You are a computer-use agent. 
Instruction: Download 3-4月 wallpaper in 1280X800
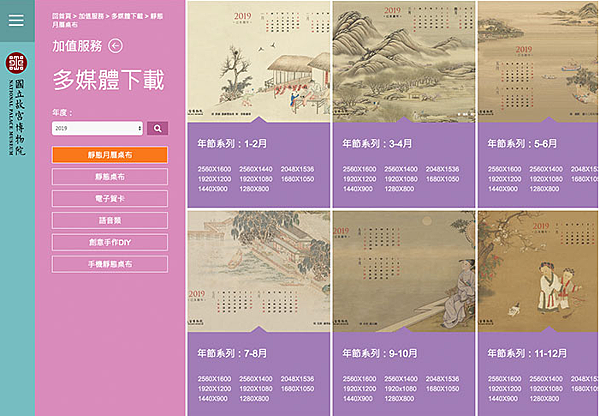click(399, 189)
